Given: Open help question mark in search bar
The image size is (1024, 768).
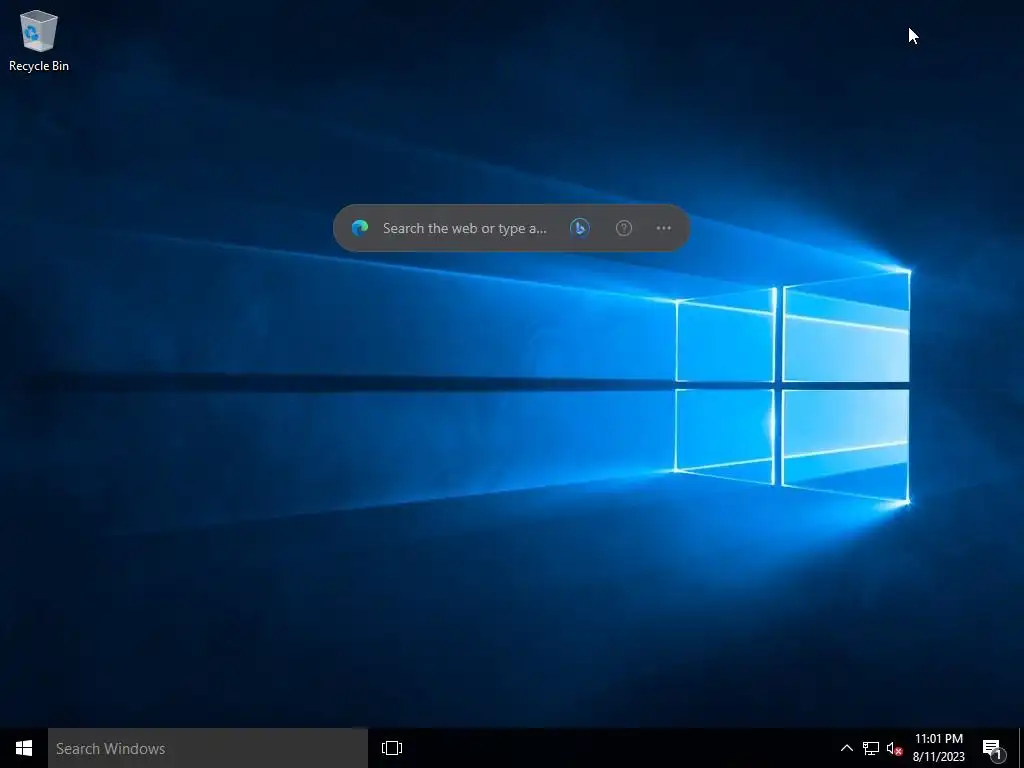Looking at the screenshot, I should pos(624,228).
